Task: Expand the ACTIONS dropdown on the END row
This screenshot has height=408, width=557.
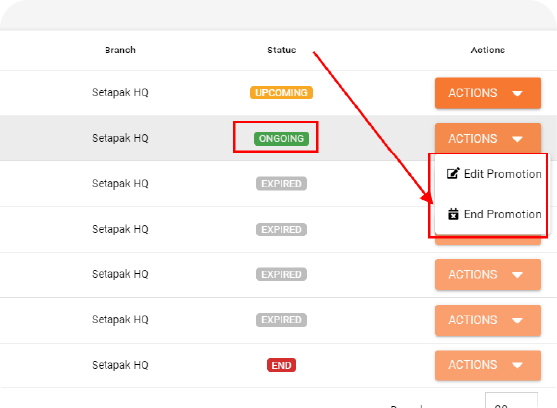Action: tap(488, 365)
